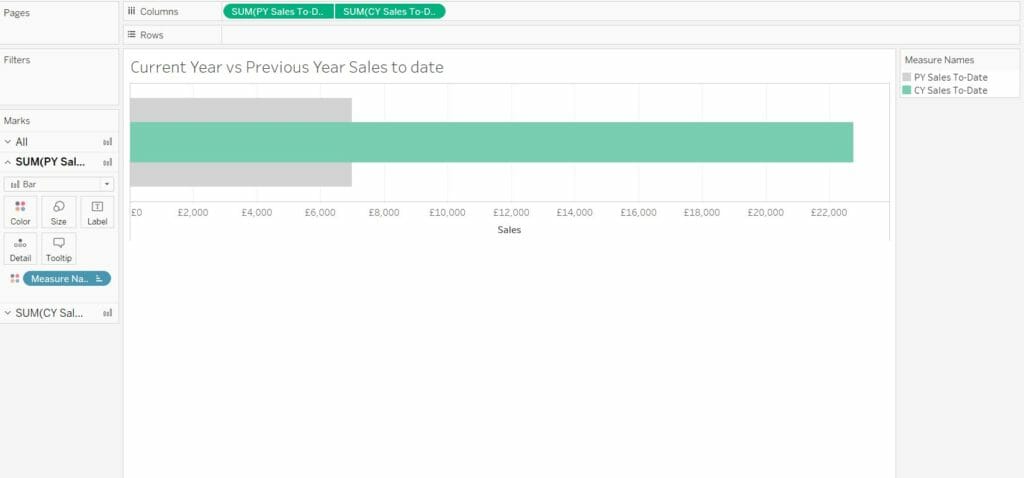Select the PY Sales To-Date legend swatch

click(906, 77)
